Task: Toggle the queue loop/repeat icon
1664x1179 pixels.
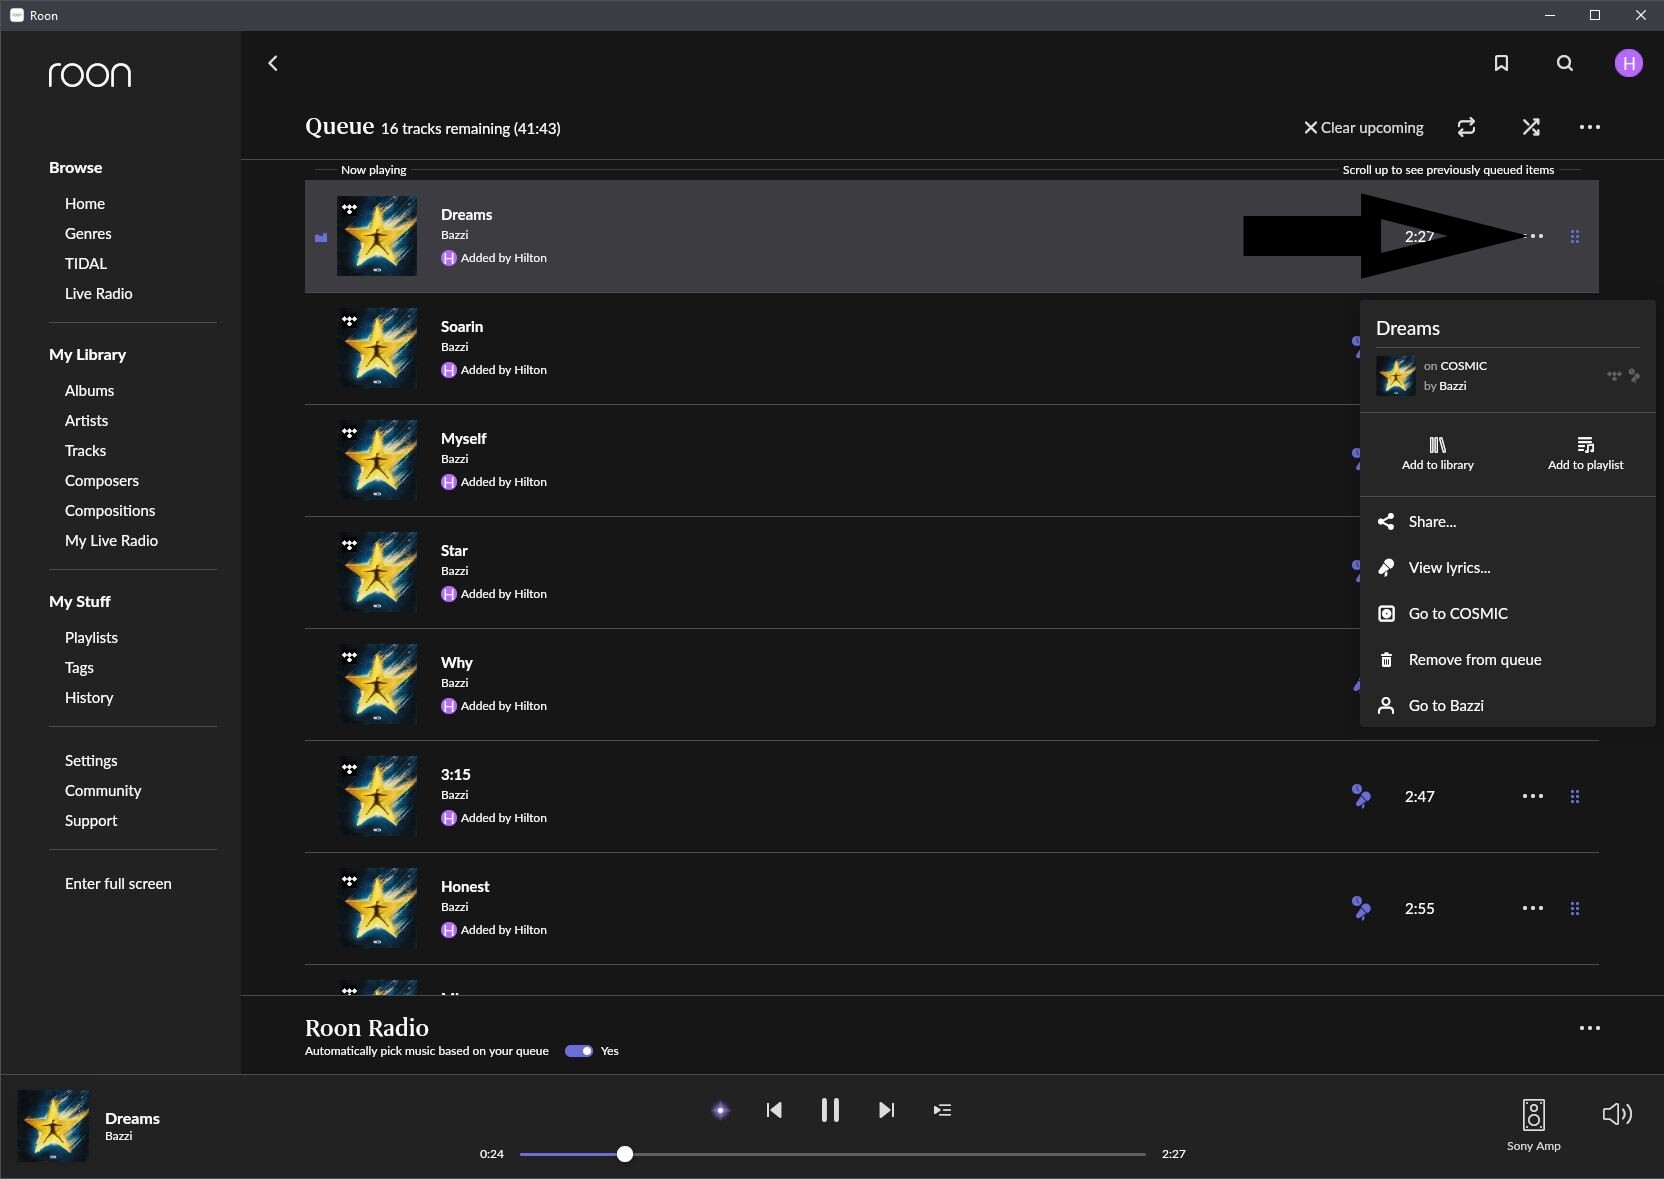Action: tap(1467, 127)
